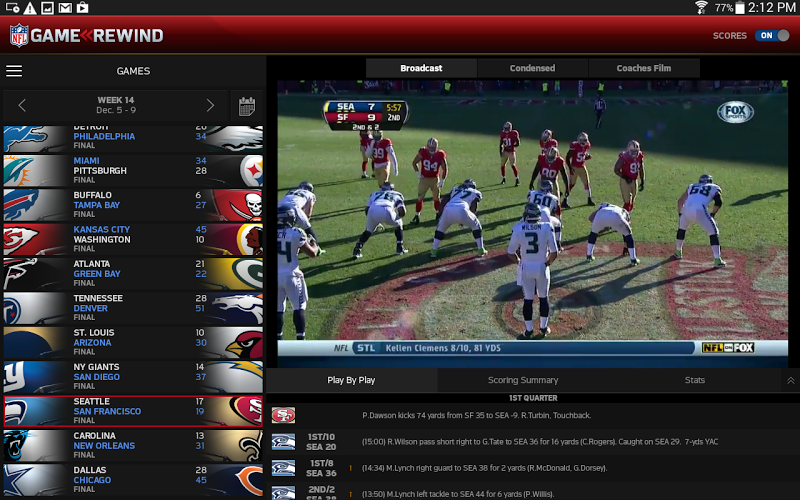Jump to R.Wilson pass to G.Tate play
800x500 pixels.
tap(533, 442)
